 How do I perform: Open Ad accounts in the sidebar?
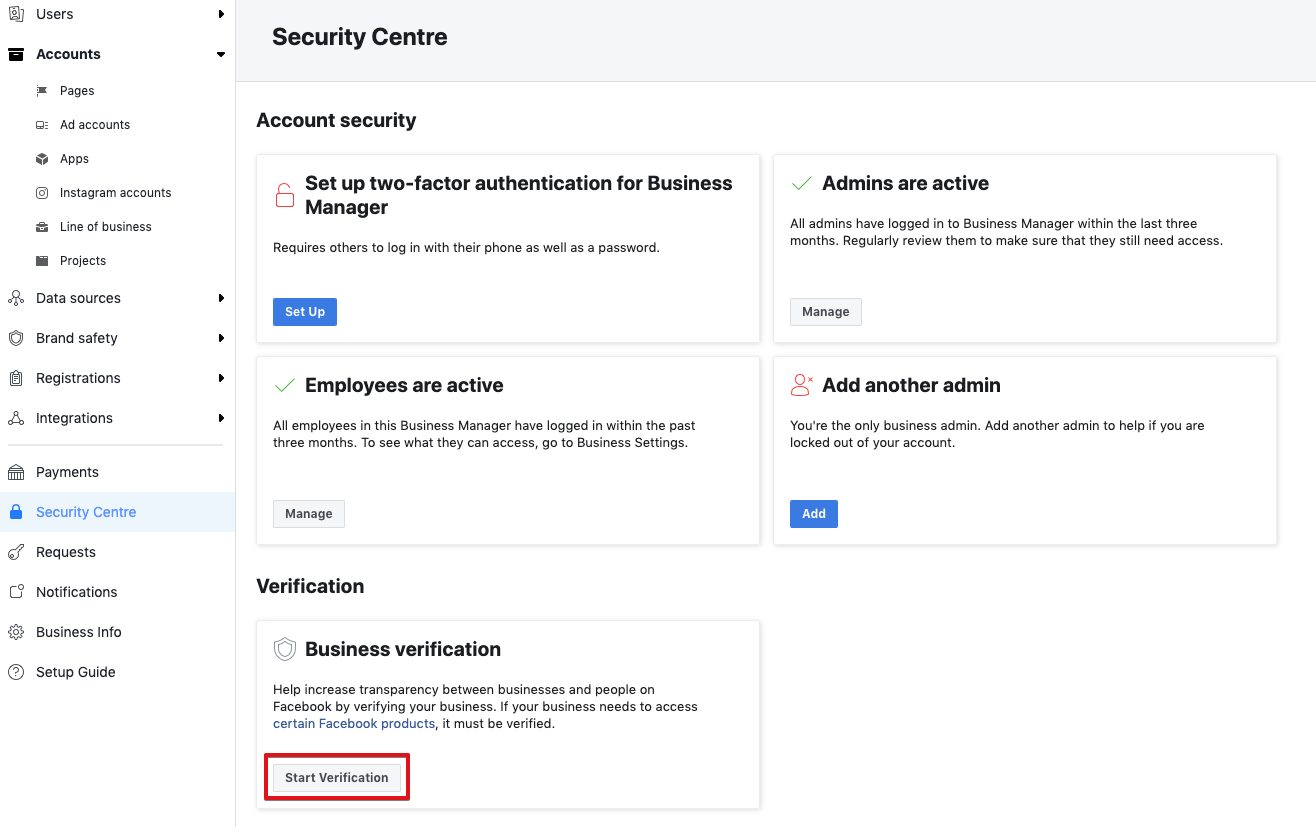[95, 125]
